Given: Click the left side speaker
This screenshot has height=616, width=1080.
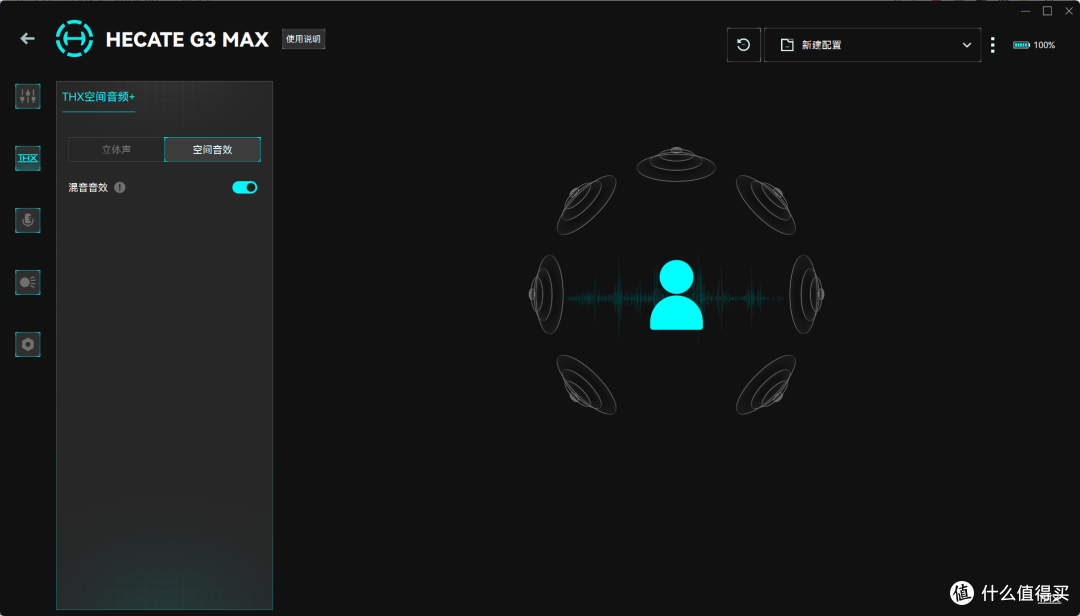Looking at the screenshot, I should [x=546, y=294].
